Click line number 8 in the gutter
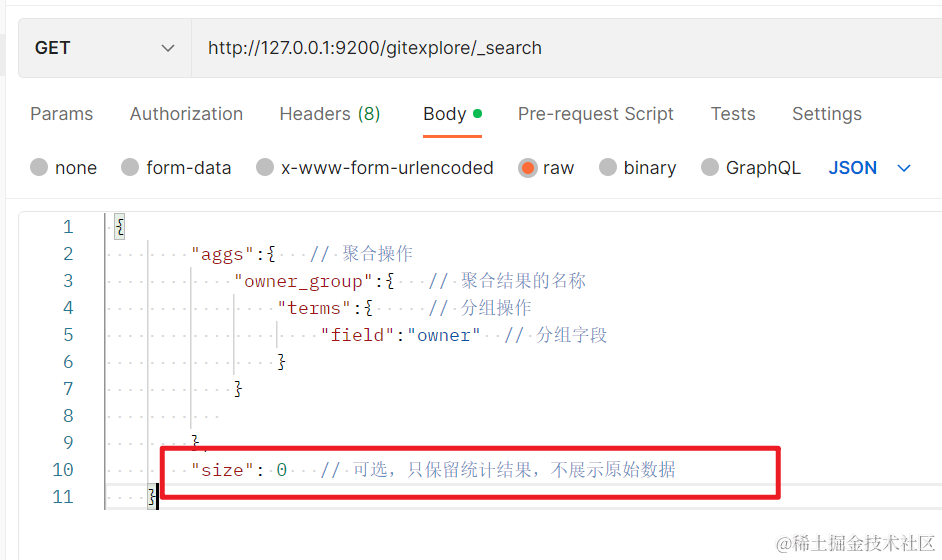This screenshot has width=942, height=560. coord(68,416)
